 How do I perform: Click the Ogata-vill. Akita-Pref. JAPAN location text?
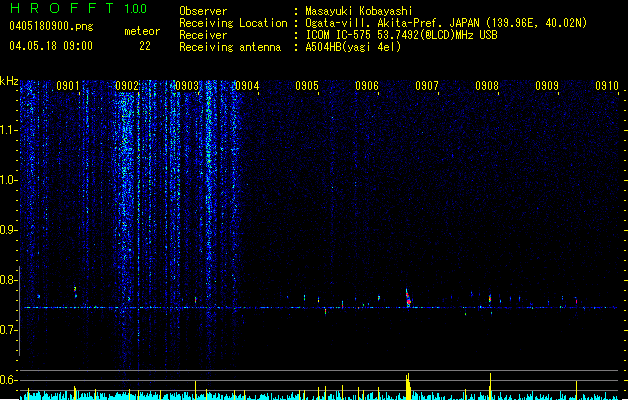tap(446, 23)
